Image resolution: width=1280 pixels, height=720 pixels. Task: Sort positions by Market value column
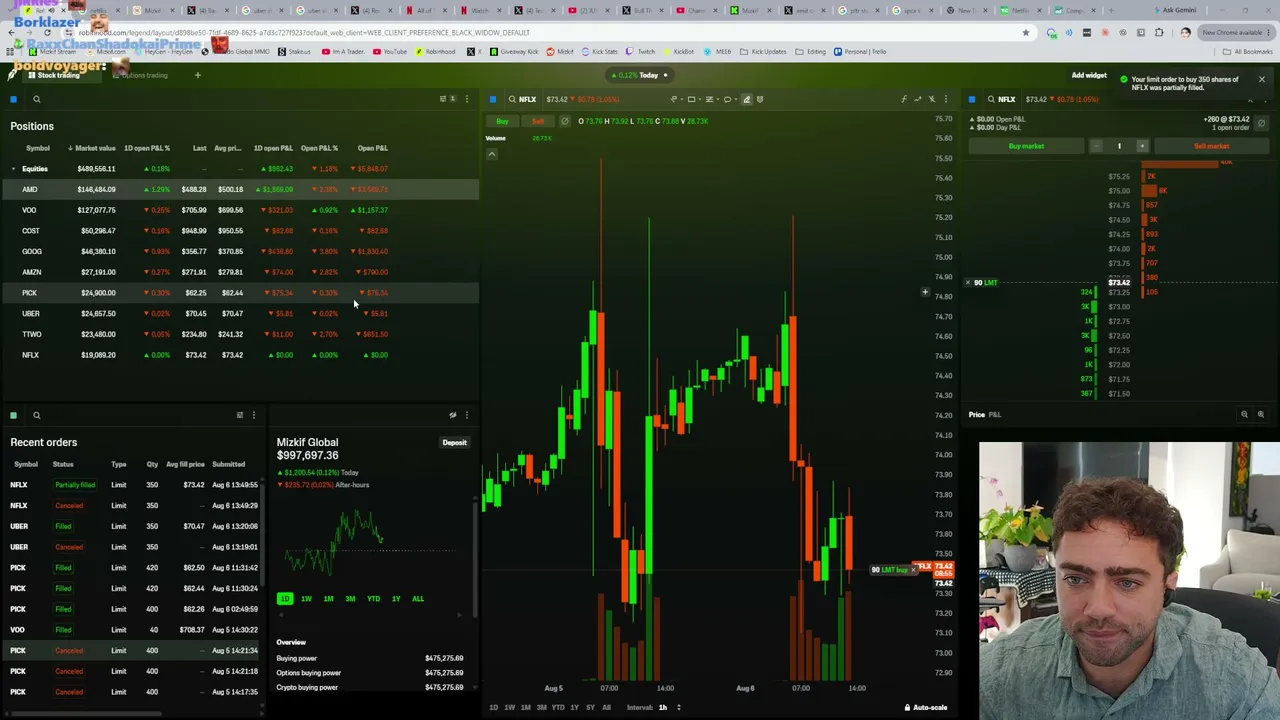pos(93,148)
